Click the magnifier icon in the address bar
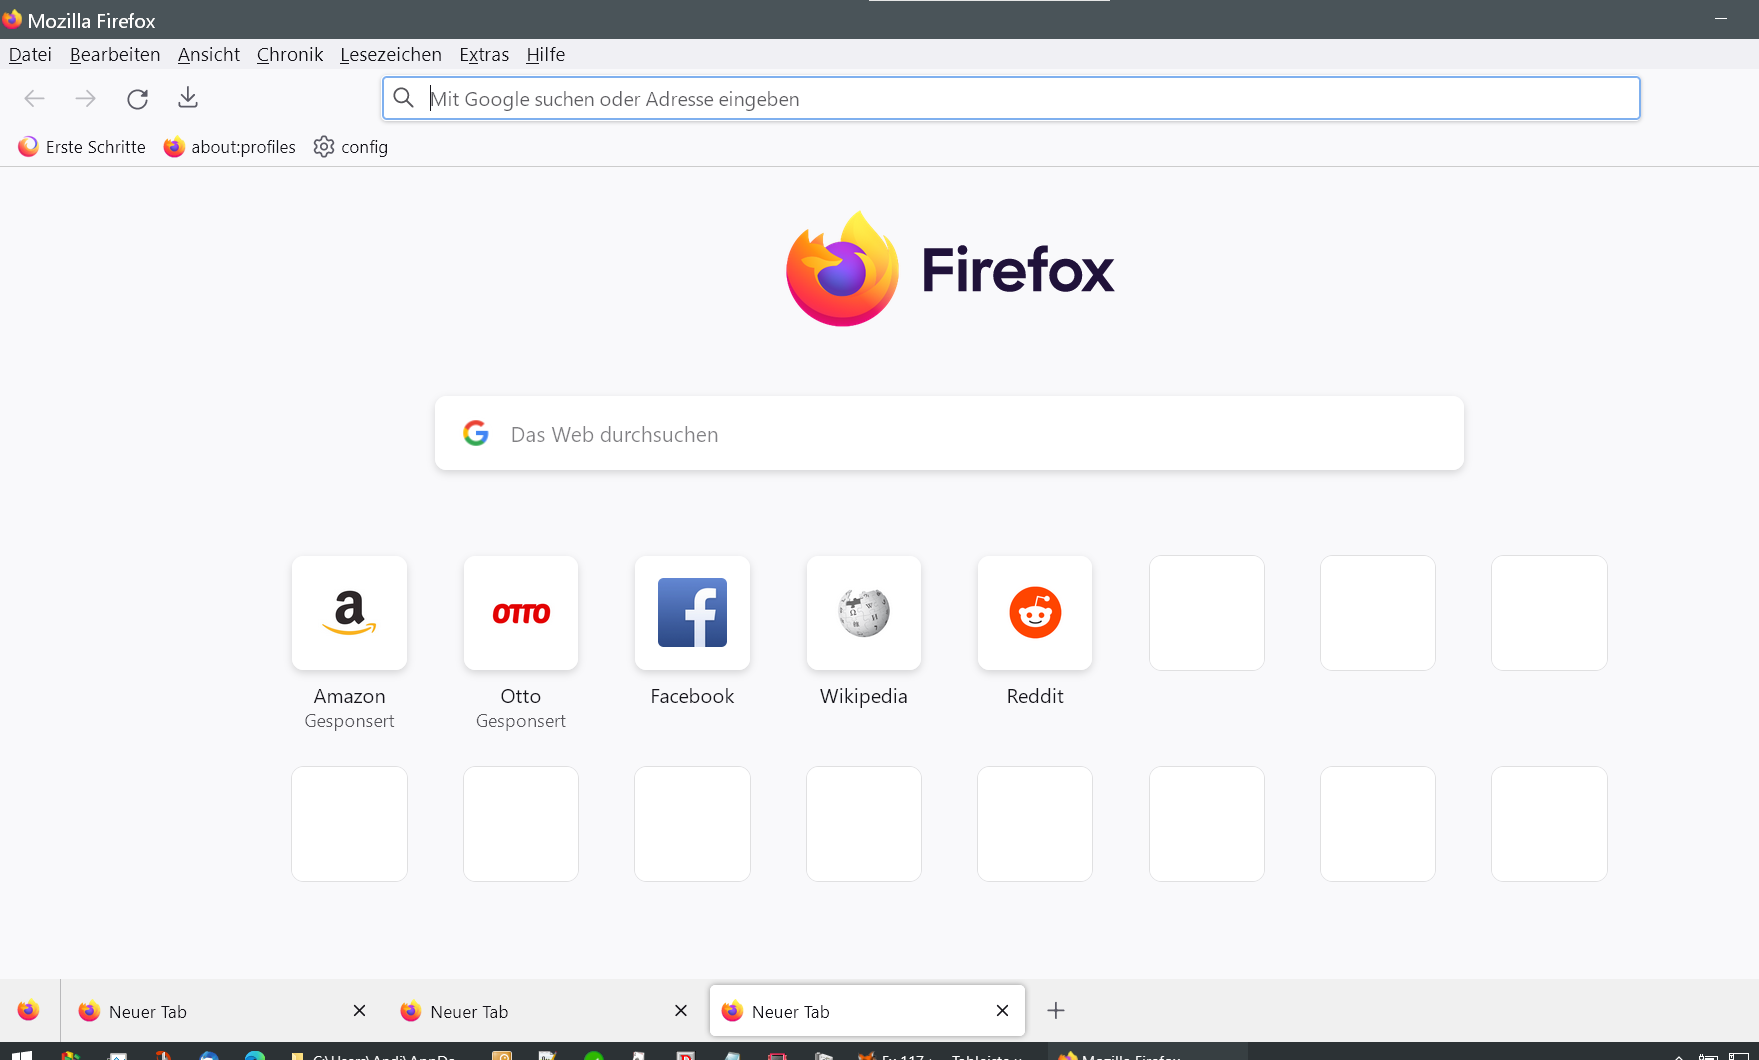This screenshot has height=1060, width=1759. point(404,98)
